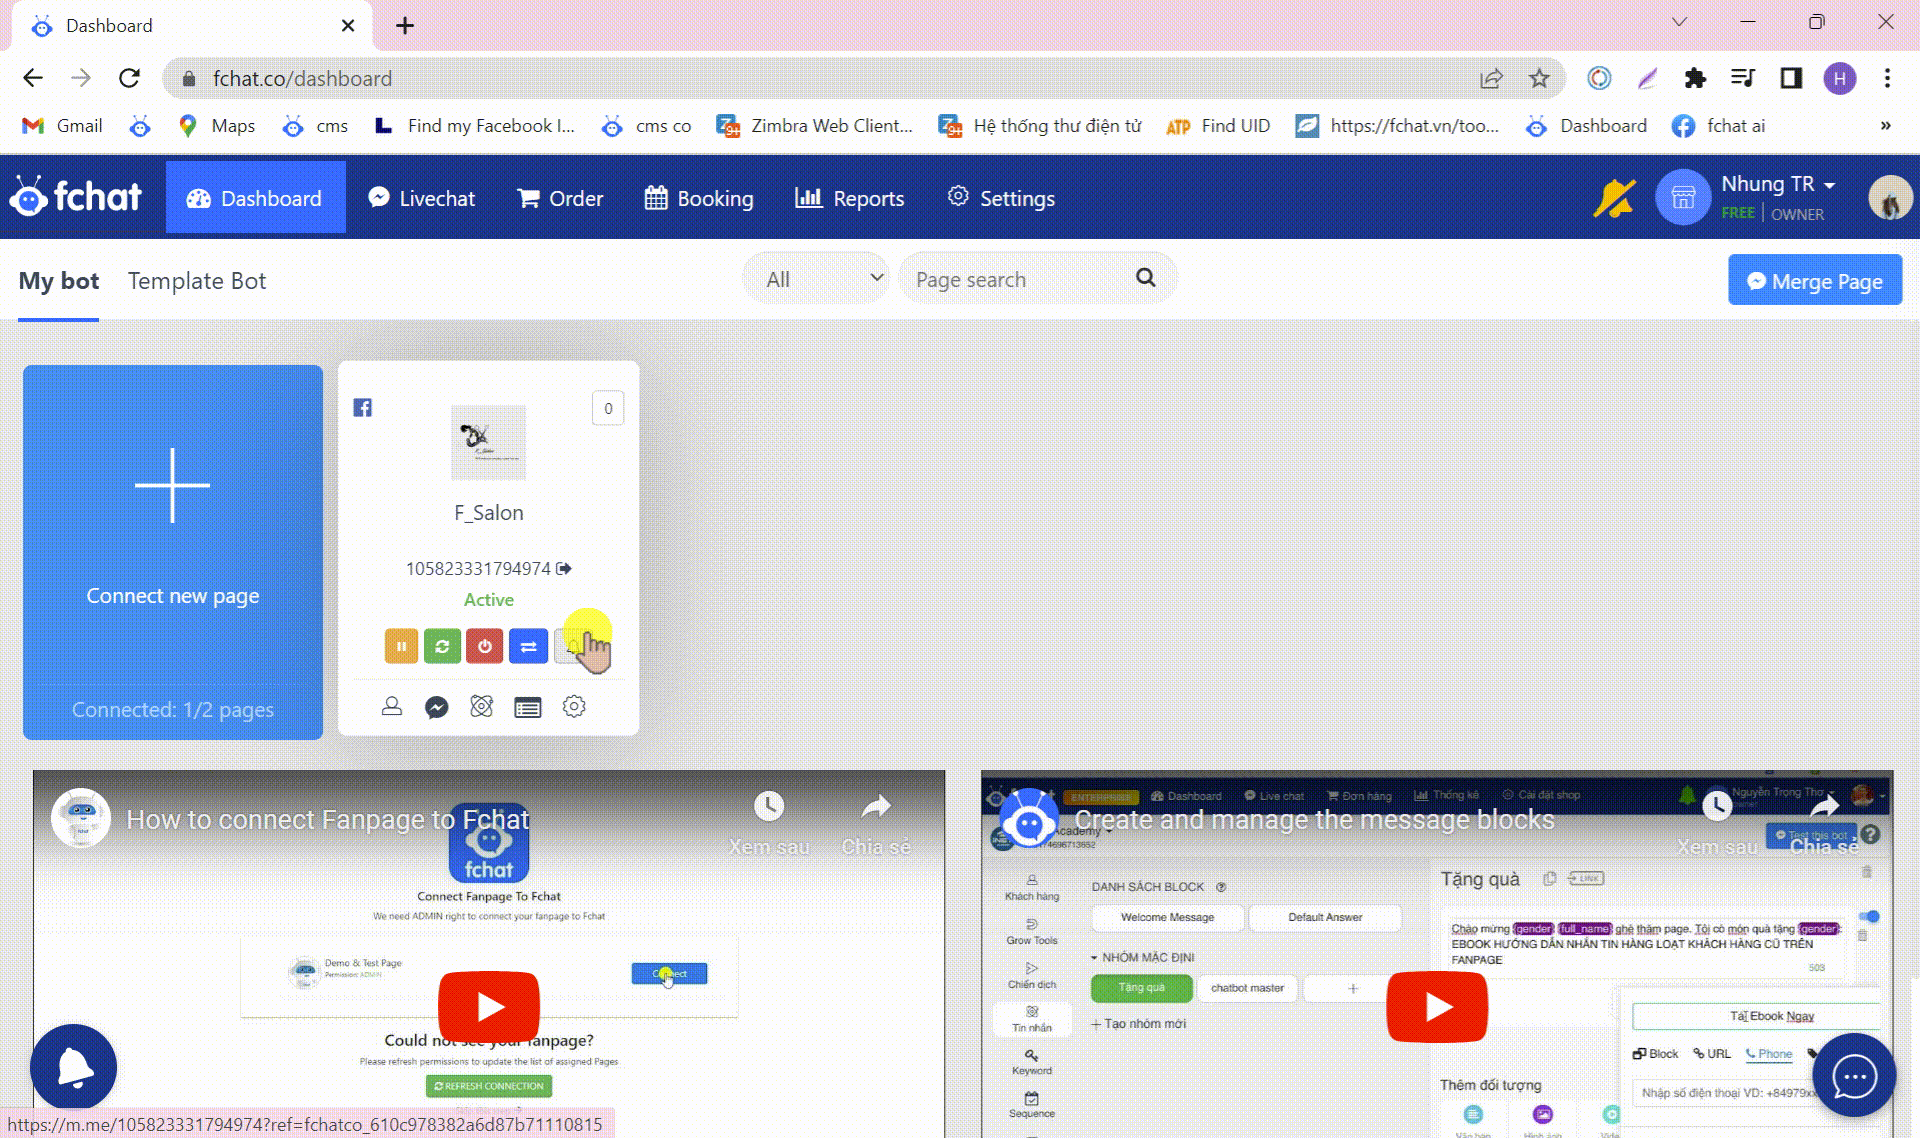Screen dimensions: 1920x1138
Task: Click the shop icon beside Nhung TR
Action: pyautogui.click(x=1683, y=197)
